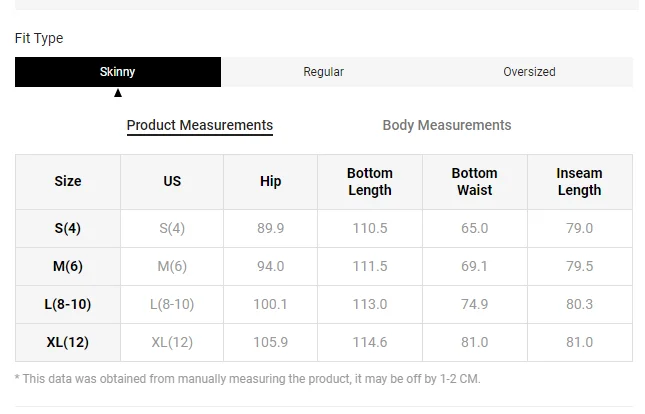
Task: Switch to the Regular fit type
Action: [x=324, y=72]
